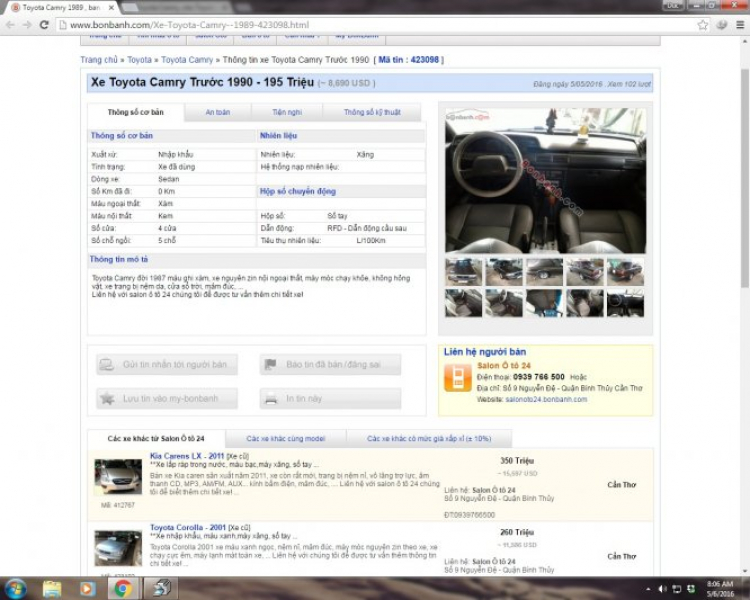Switch to the Tiện nghi tab

pos(287,112)
